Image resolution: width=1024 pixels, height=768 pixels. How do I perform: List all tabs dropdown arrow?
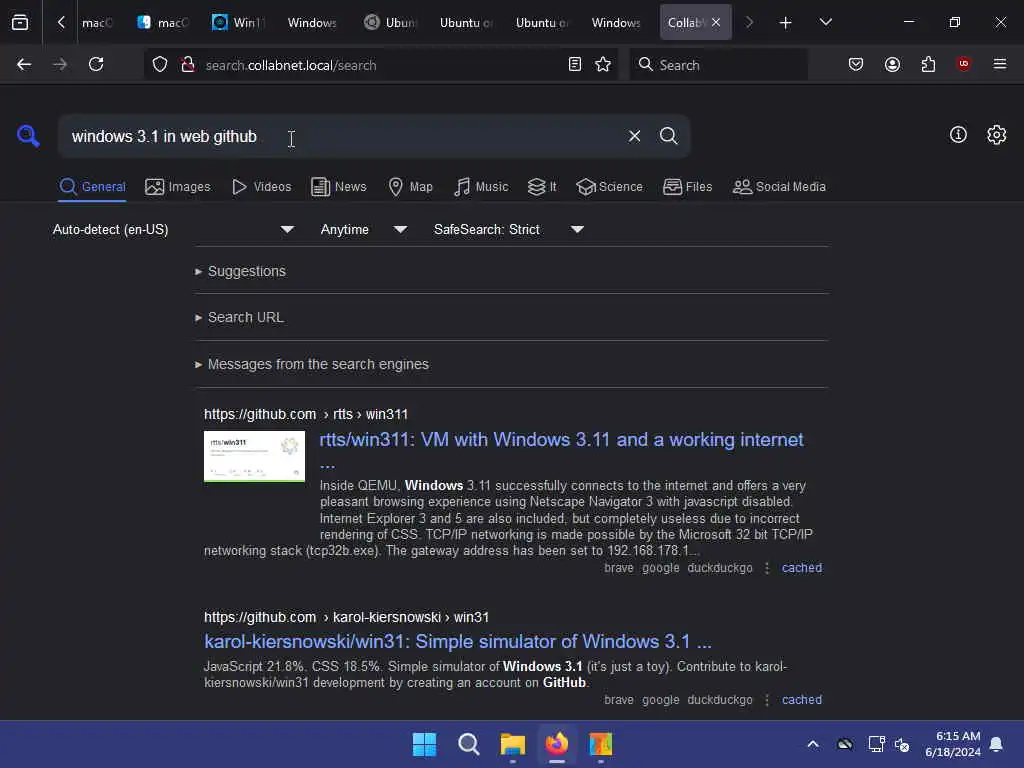pyautogui.click(x=825, y=22)
